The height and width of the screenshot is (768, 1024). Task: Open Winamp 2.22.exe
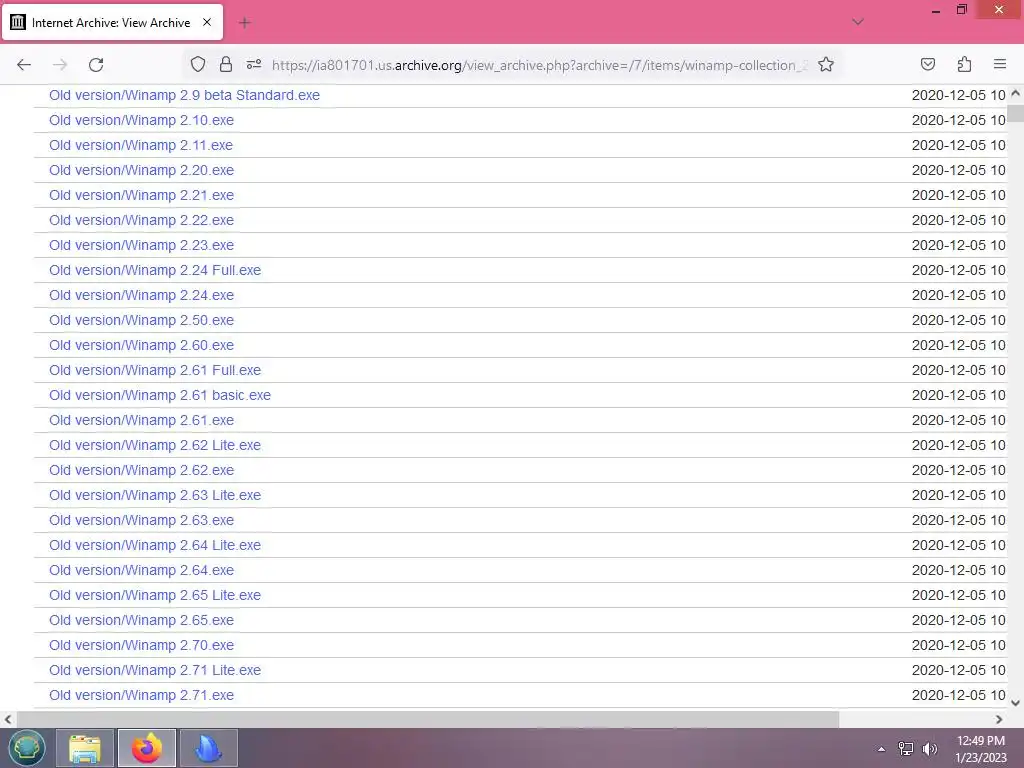(x=141, y=220)
